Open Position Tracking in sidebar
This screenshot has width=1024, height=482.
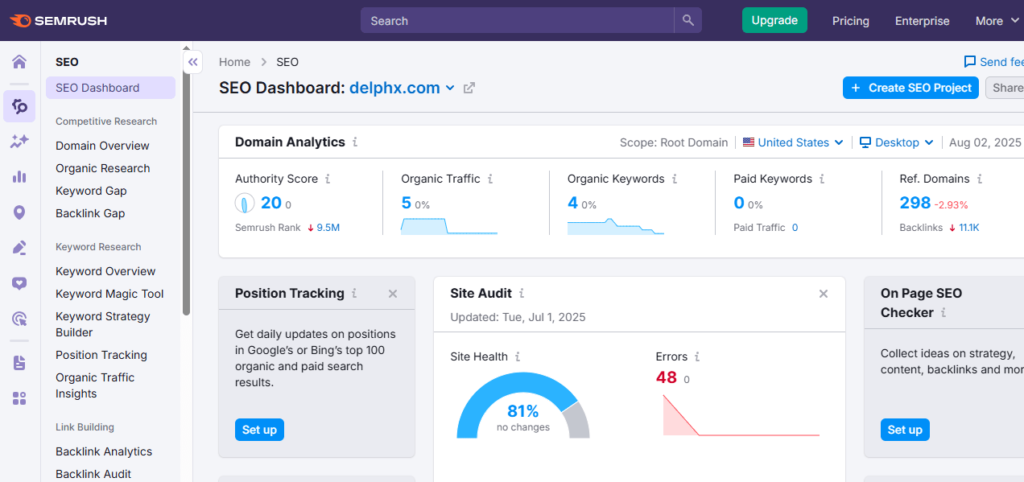pos(101,355)
